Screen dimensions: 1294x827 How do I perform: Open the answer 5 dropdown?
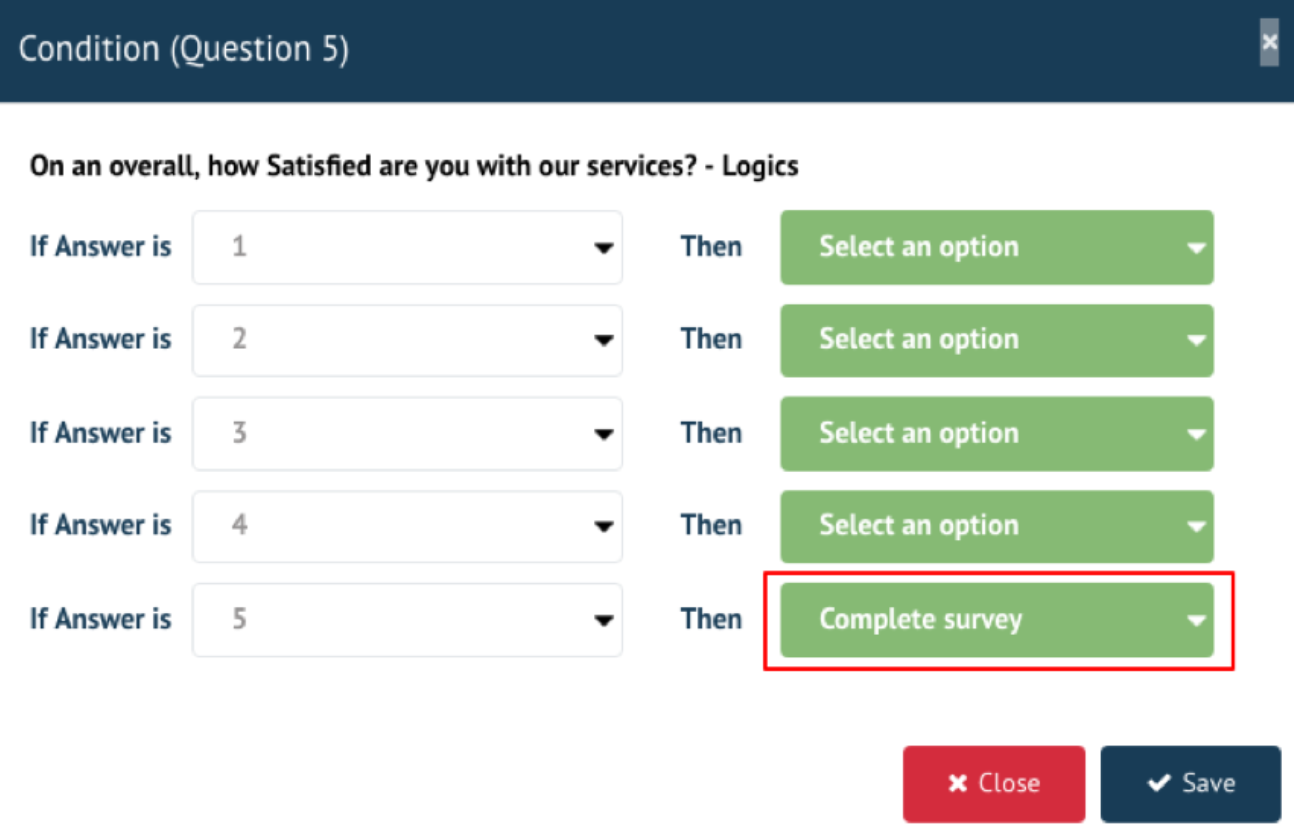407,620
